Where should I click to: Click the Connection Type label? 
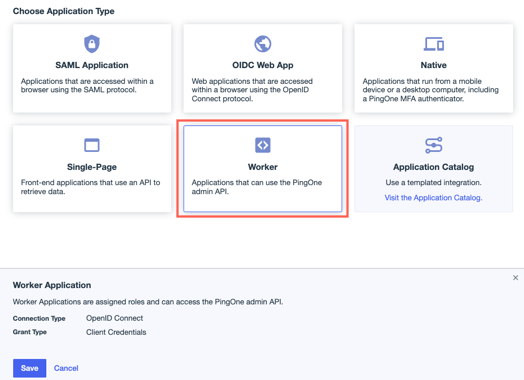39,319
